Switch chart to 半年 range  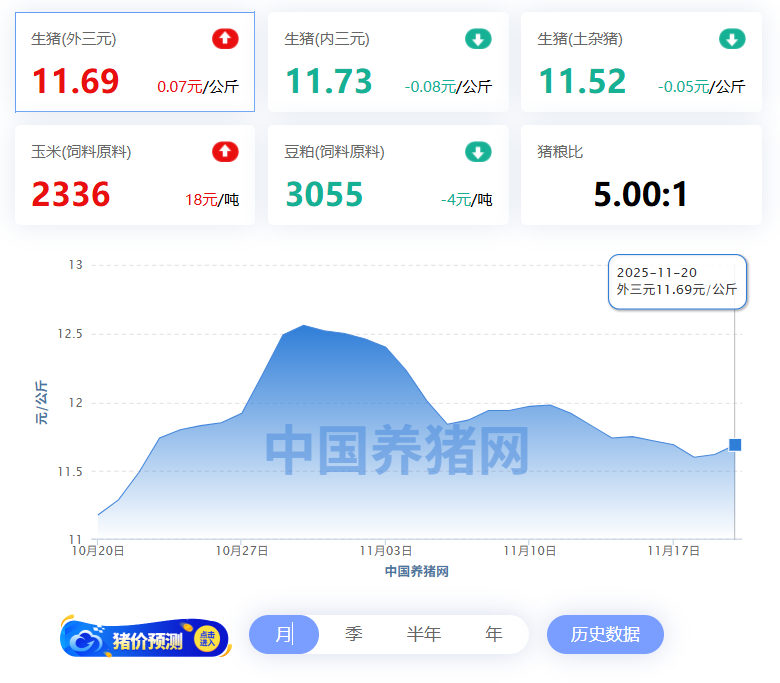(x=423, y=634)
